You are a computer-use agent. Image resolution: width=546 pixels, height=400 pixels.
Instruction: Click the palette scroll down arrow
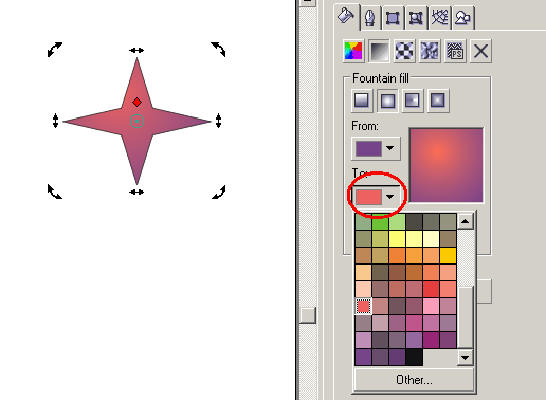tap(465, 358)
